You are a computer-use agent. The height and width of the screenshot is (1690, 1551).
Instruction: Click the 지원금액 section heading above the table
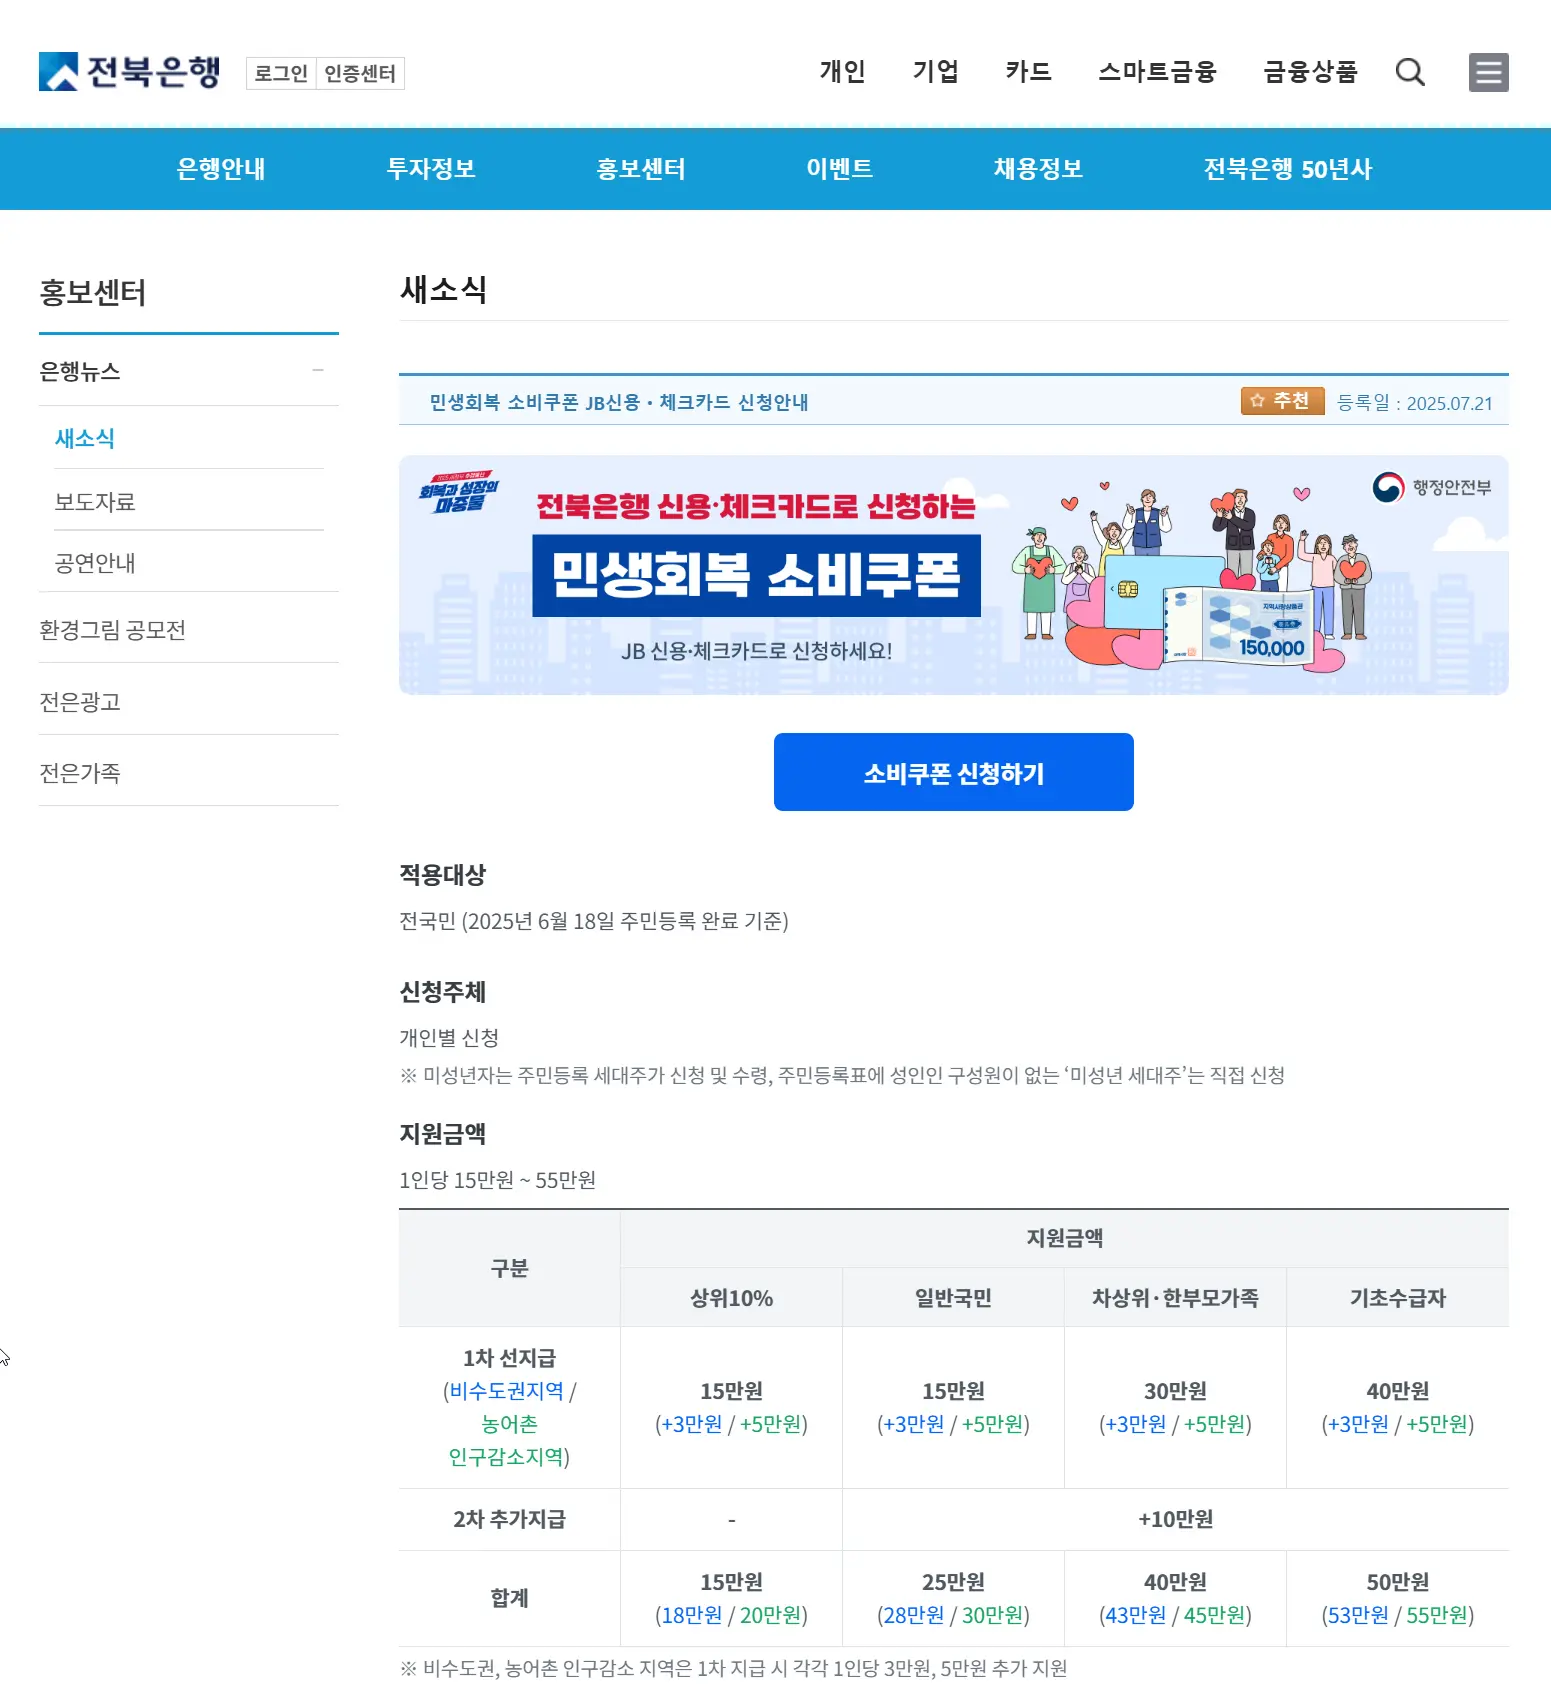(x=442, y=1133)
